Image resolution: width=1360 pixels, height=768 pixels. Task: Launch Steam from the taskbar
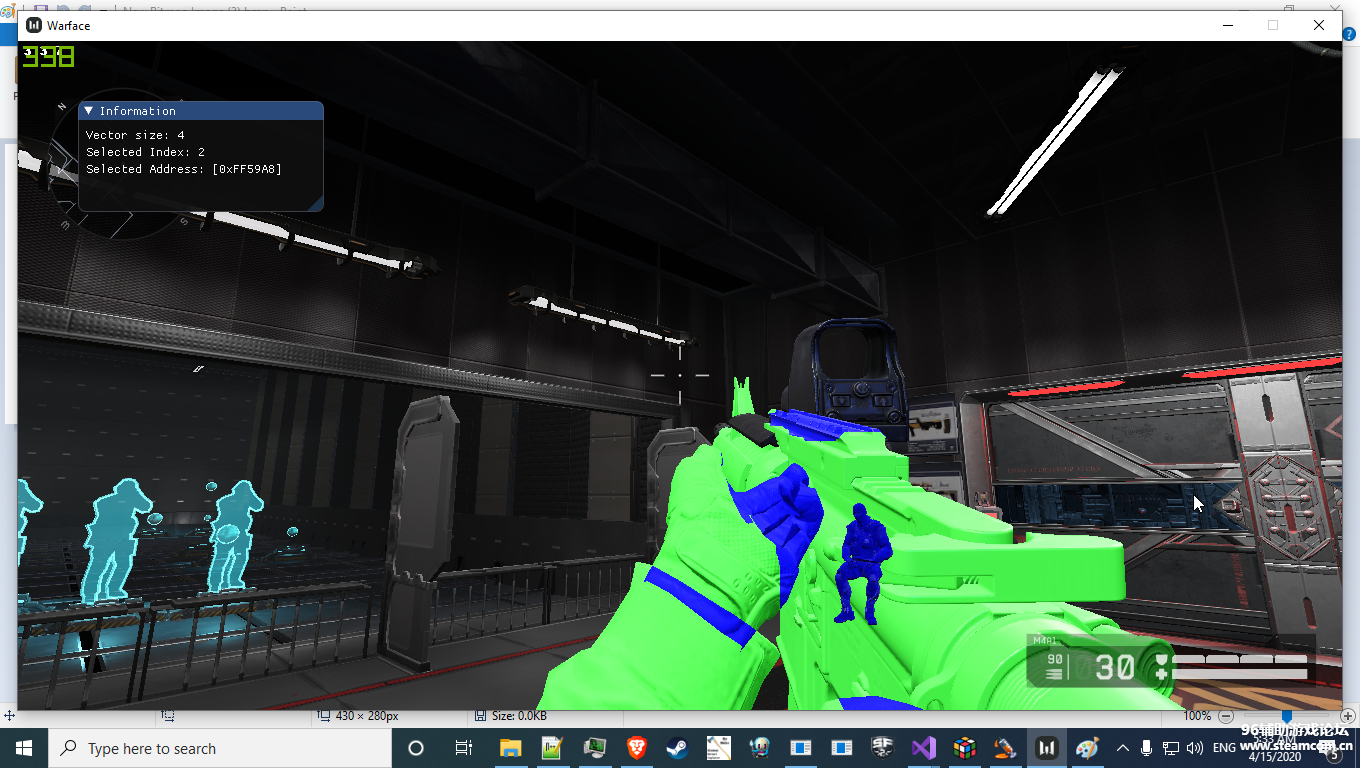coord(677,748)
